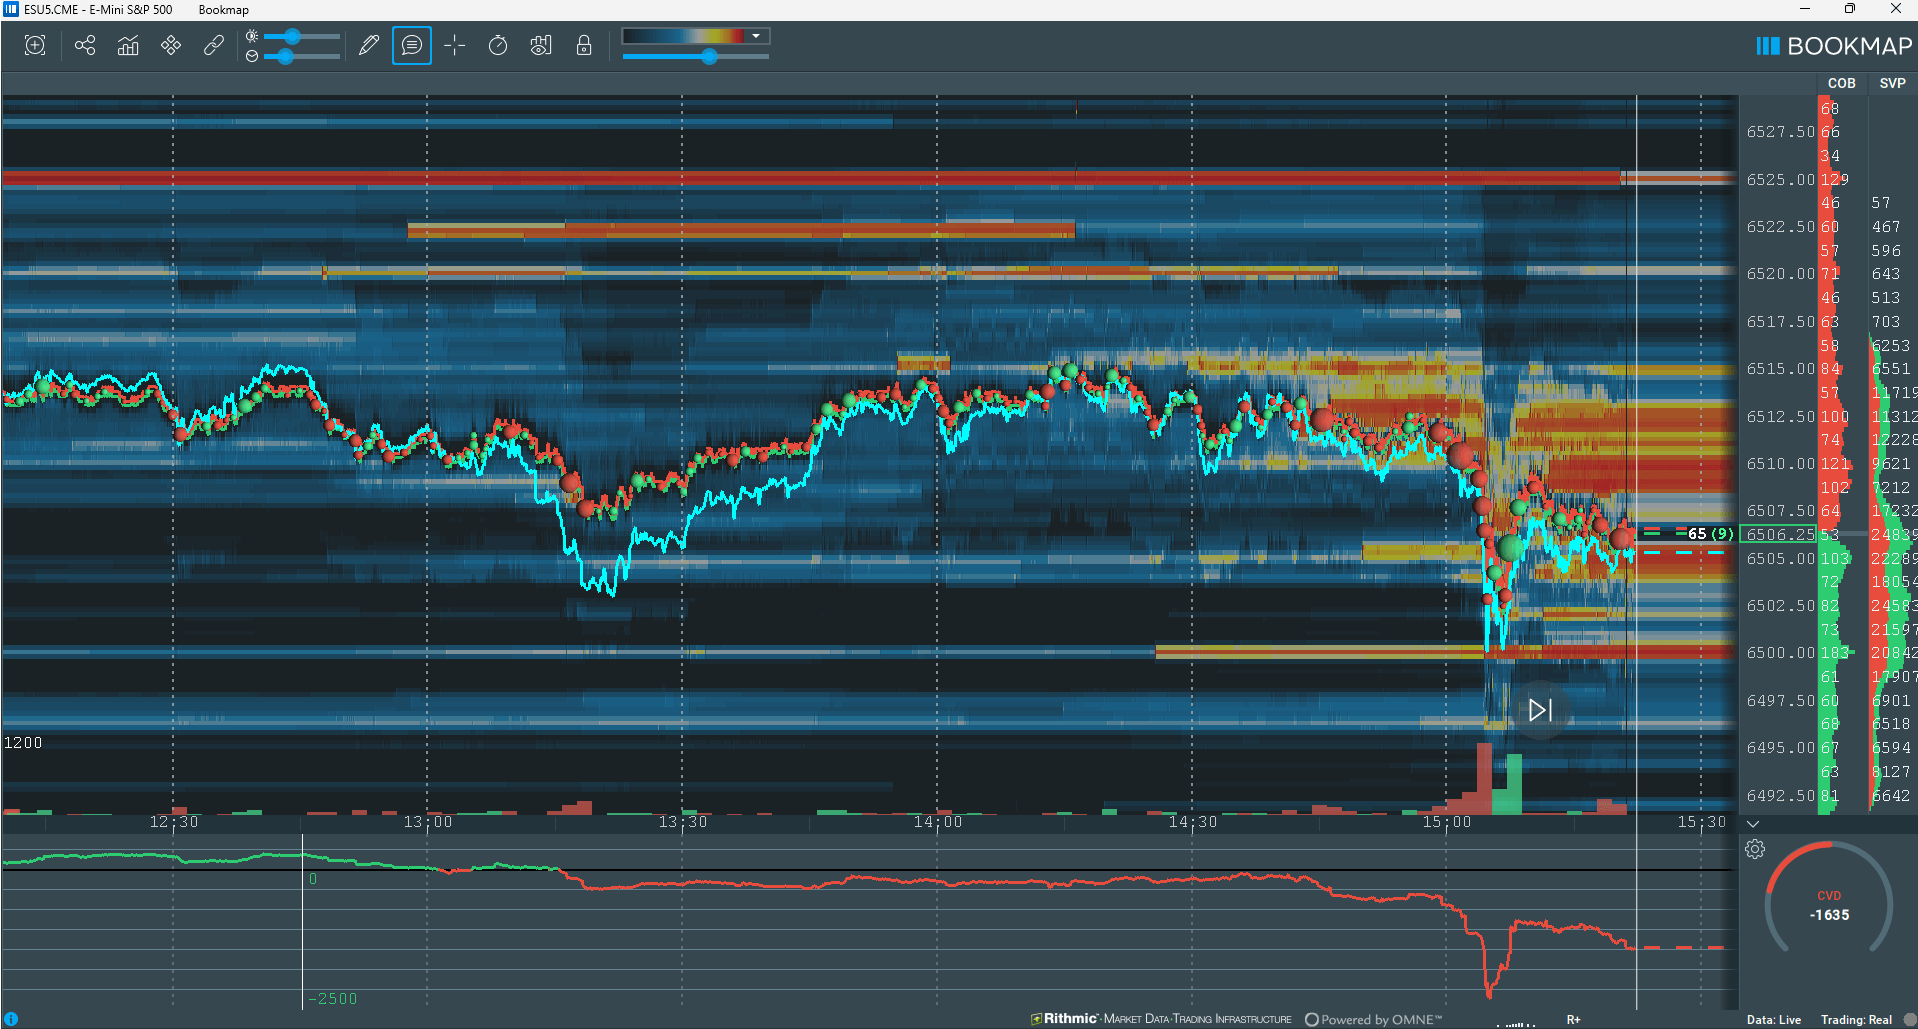Click the Bookmap menu in the title bar
This screenshot has width=1918, height=1029.
222,9
